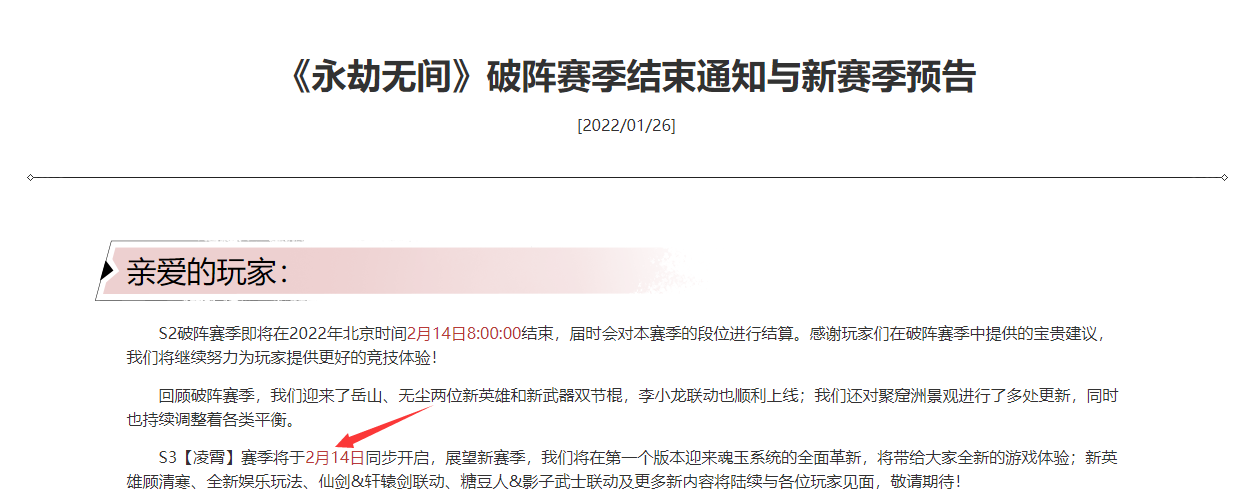Click the right diamond on the divider line
1250x504 pixels.
[1224, 178]
